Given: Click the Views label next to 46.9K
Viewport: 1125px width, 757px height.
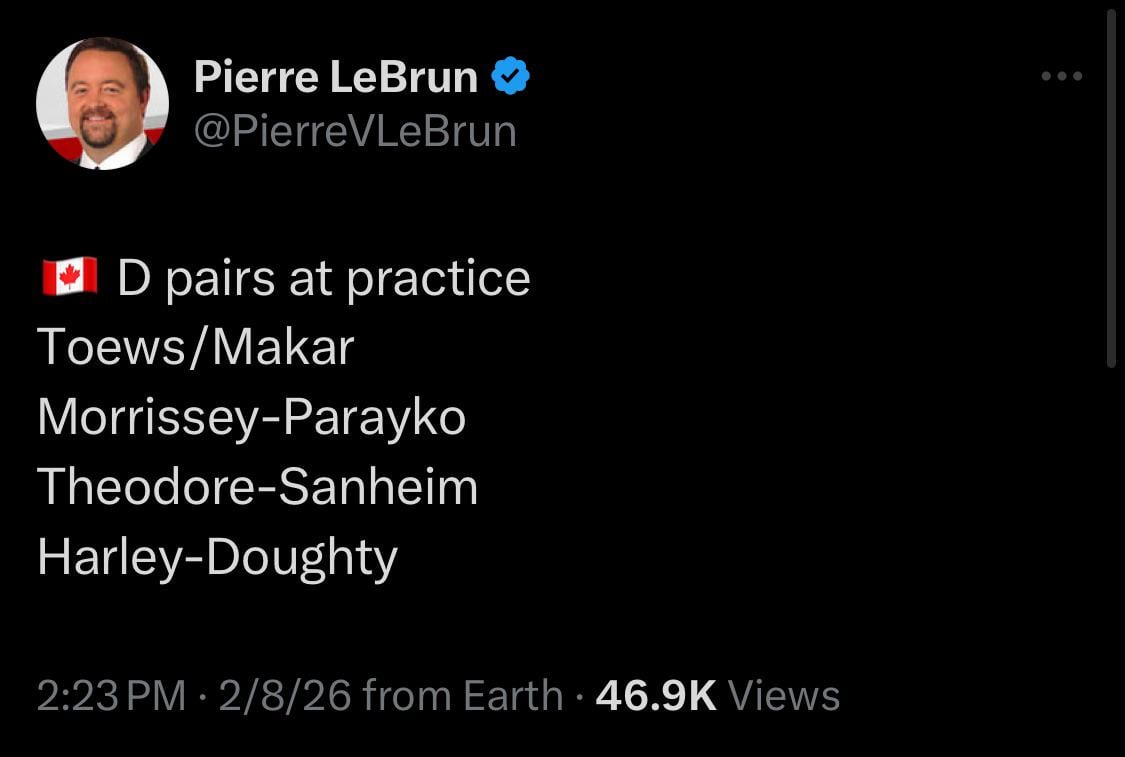Looking at the screenshot, I should [783, 694].
